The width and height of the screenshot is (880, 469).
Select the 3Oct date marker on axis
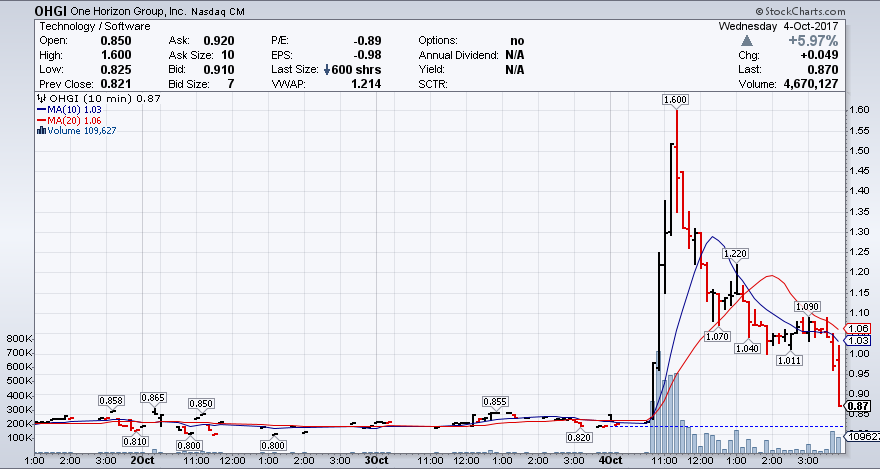tap(375, 461)
